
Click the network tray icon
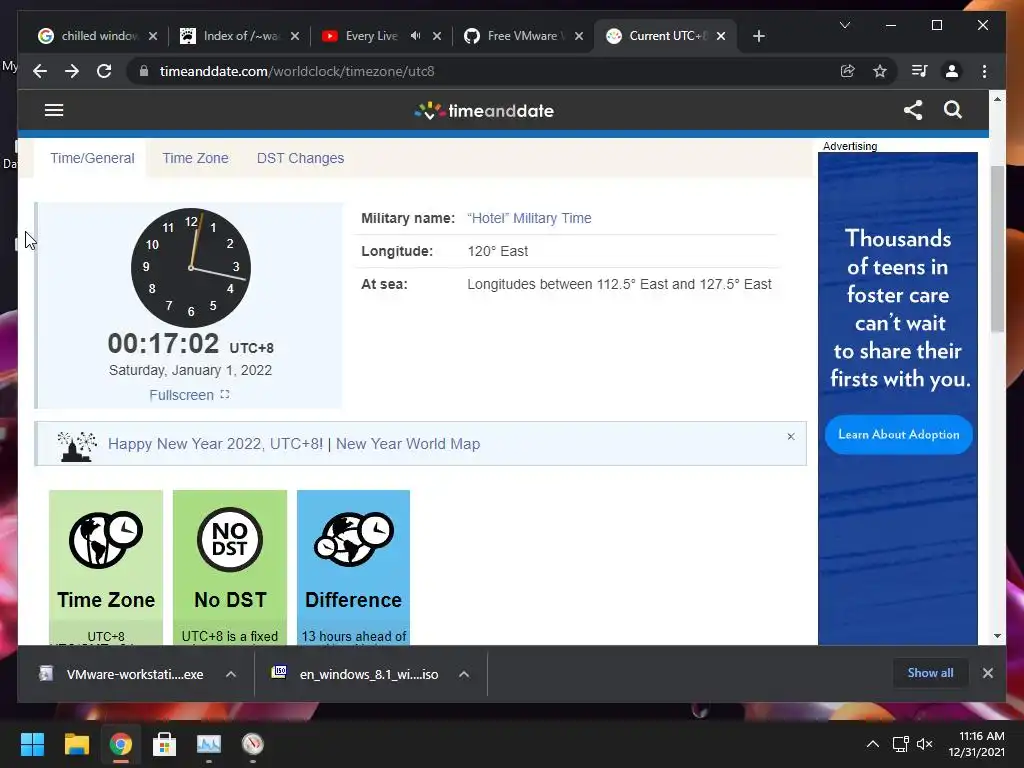click(901, 744)
